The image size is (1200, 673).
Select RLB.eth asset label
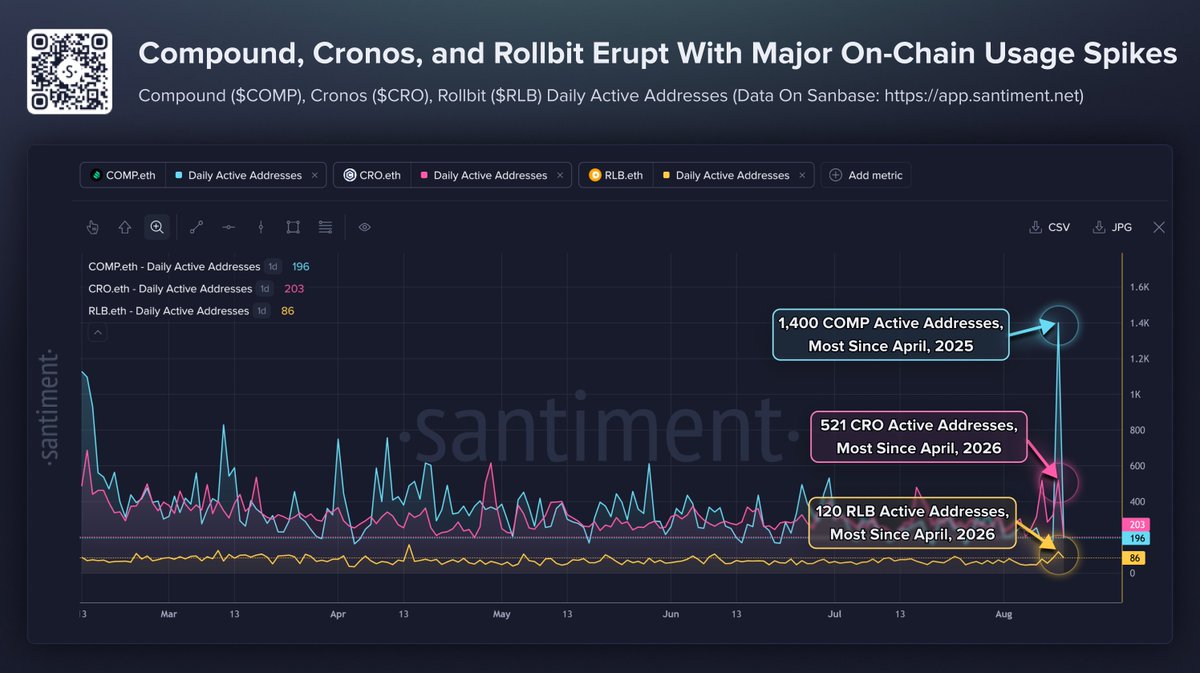click(626, 175)
